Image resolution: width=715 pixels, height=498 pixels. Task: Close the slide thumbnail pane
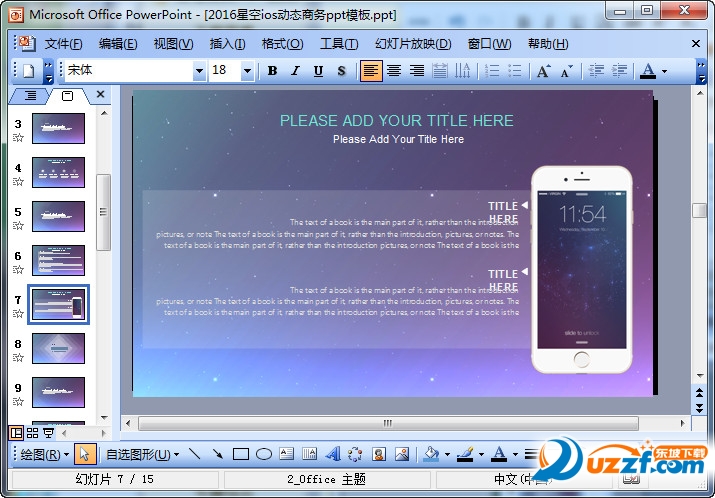pos(101,94)
